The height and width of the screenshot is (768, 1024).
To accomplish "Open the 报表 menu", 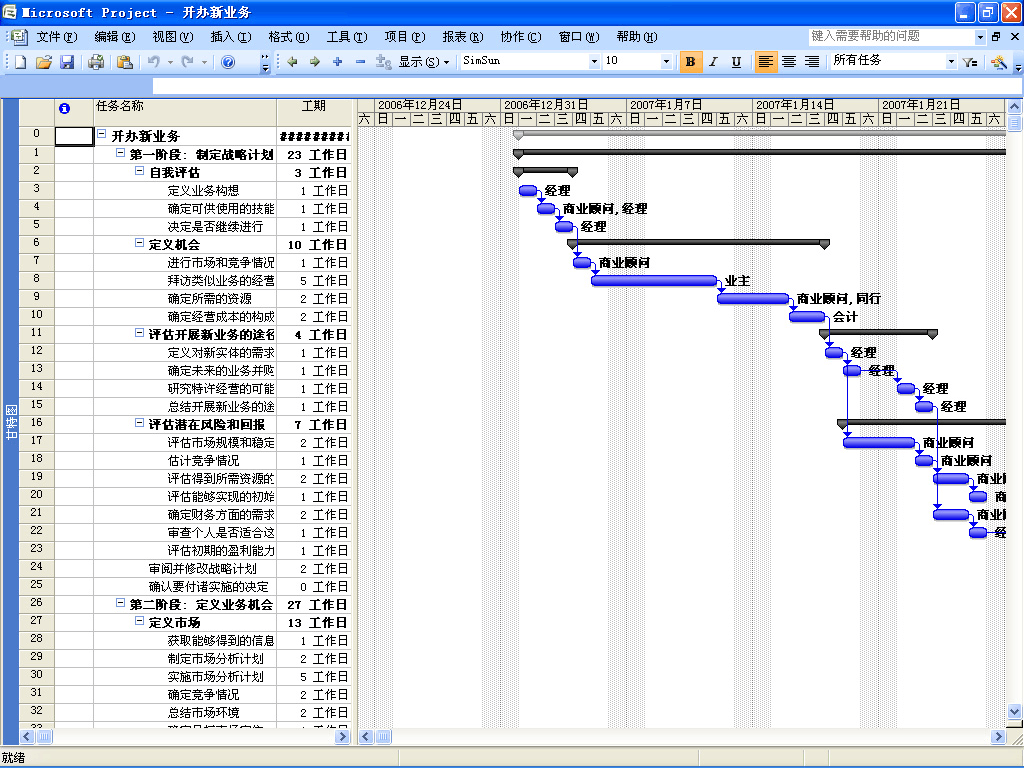I will click(x=462, y=36).
